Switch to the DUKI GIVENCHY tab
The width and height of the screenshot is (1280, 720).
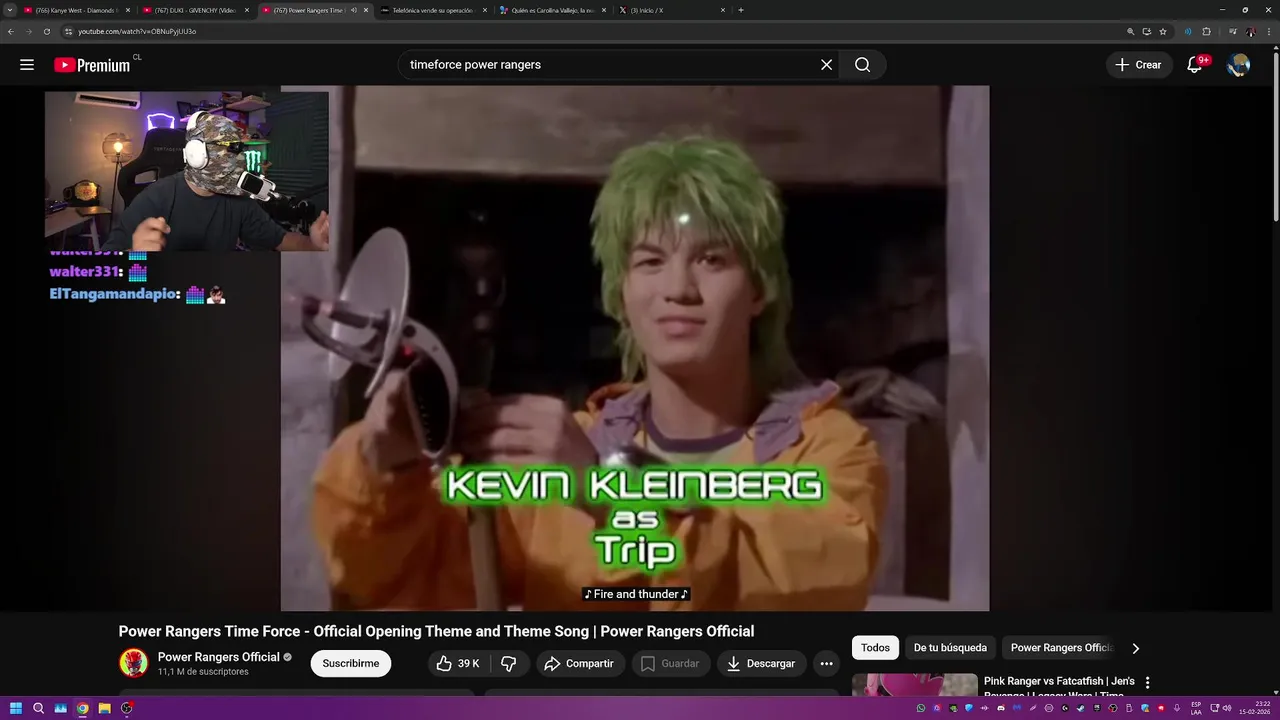tap(195, 10)
